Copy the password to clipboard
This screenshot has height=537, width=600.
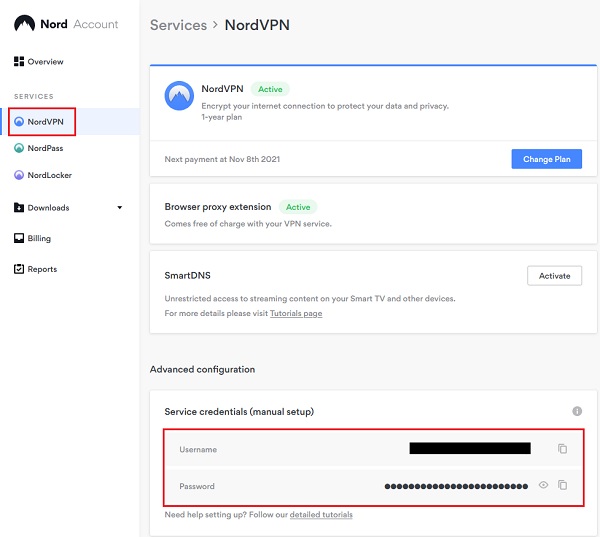tap(562, 485)
